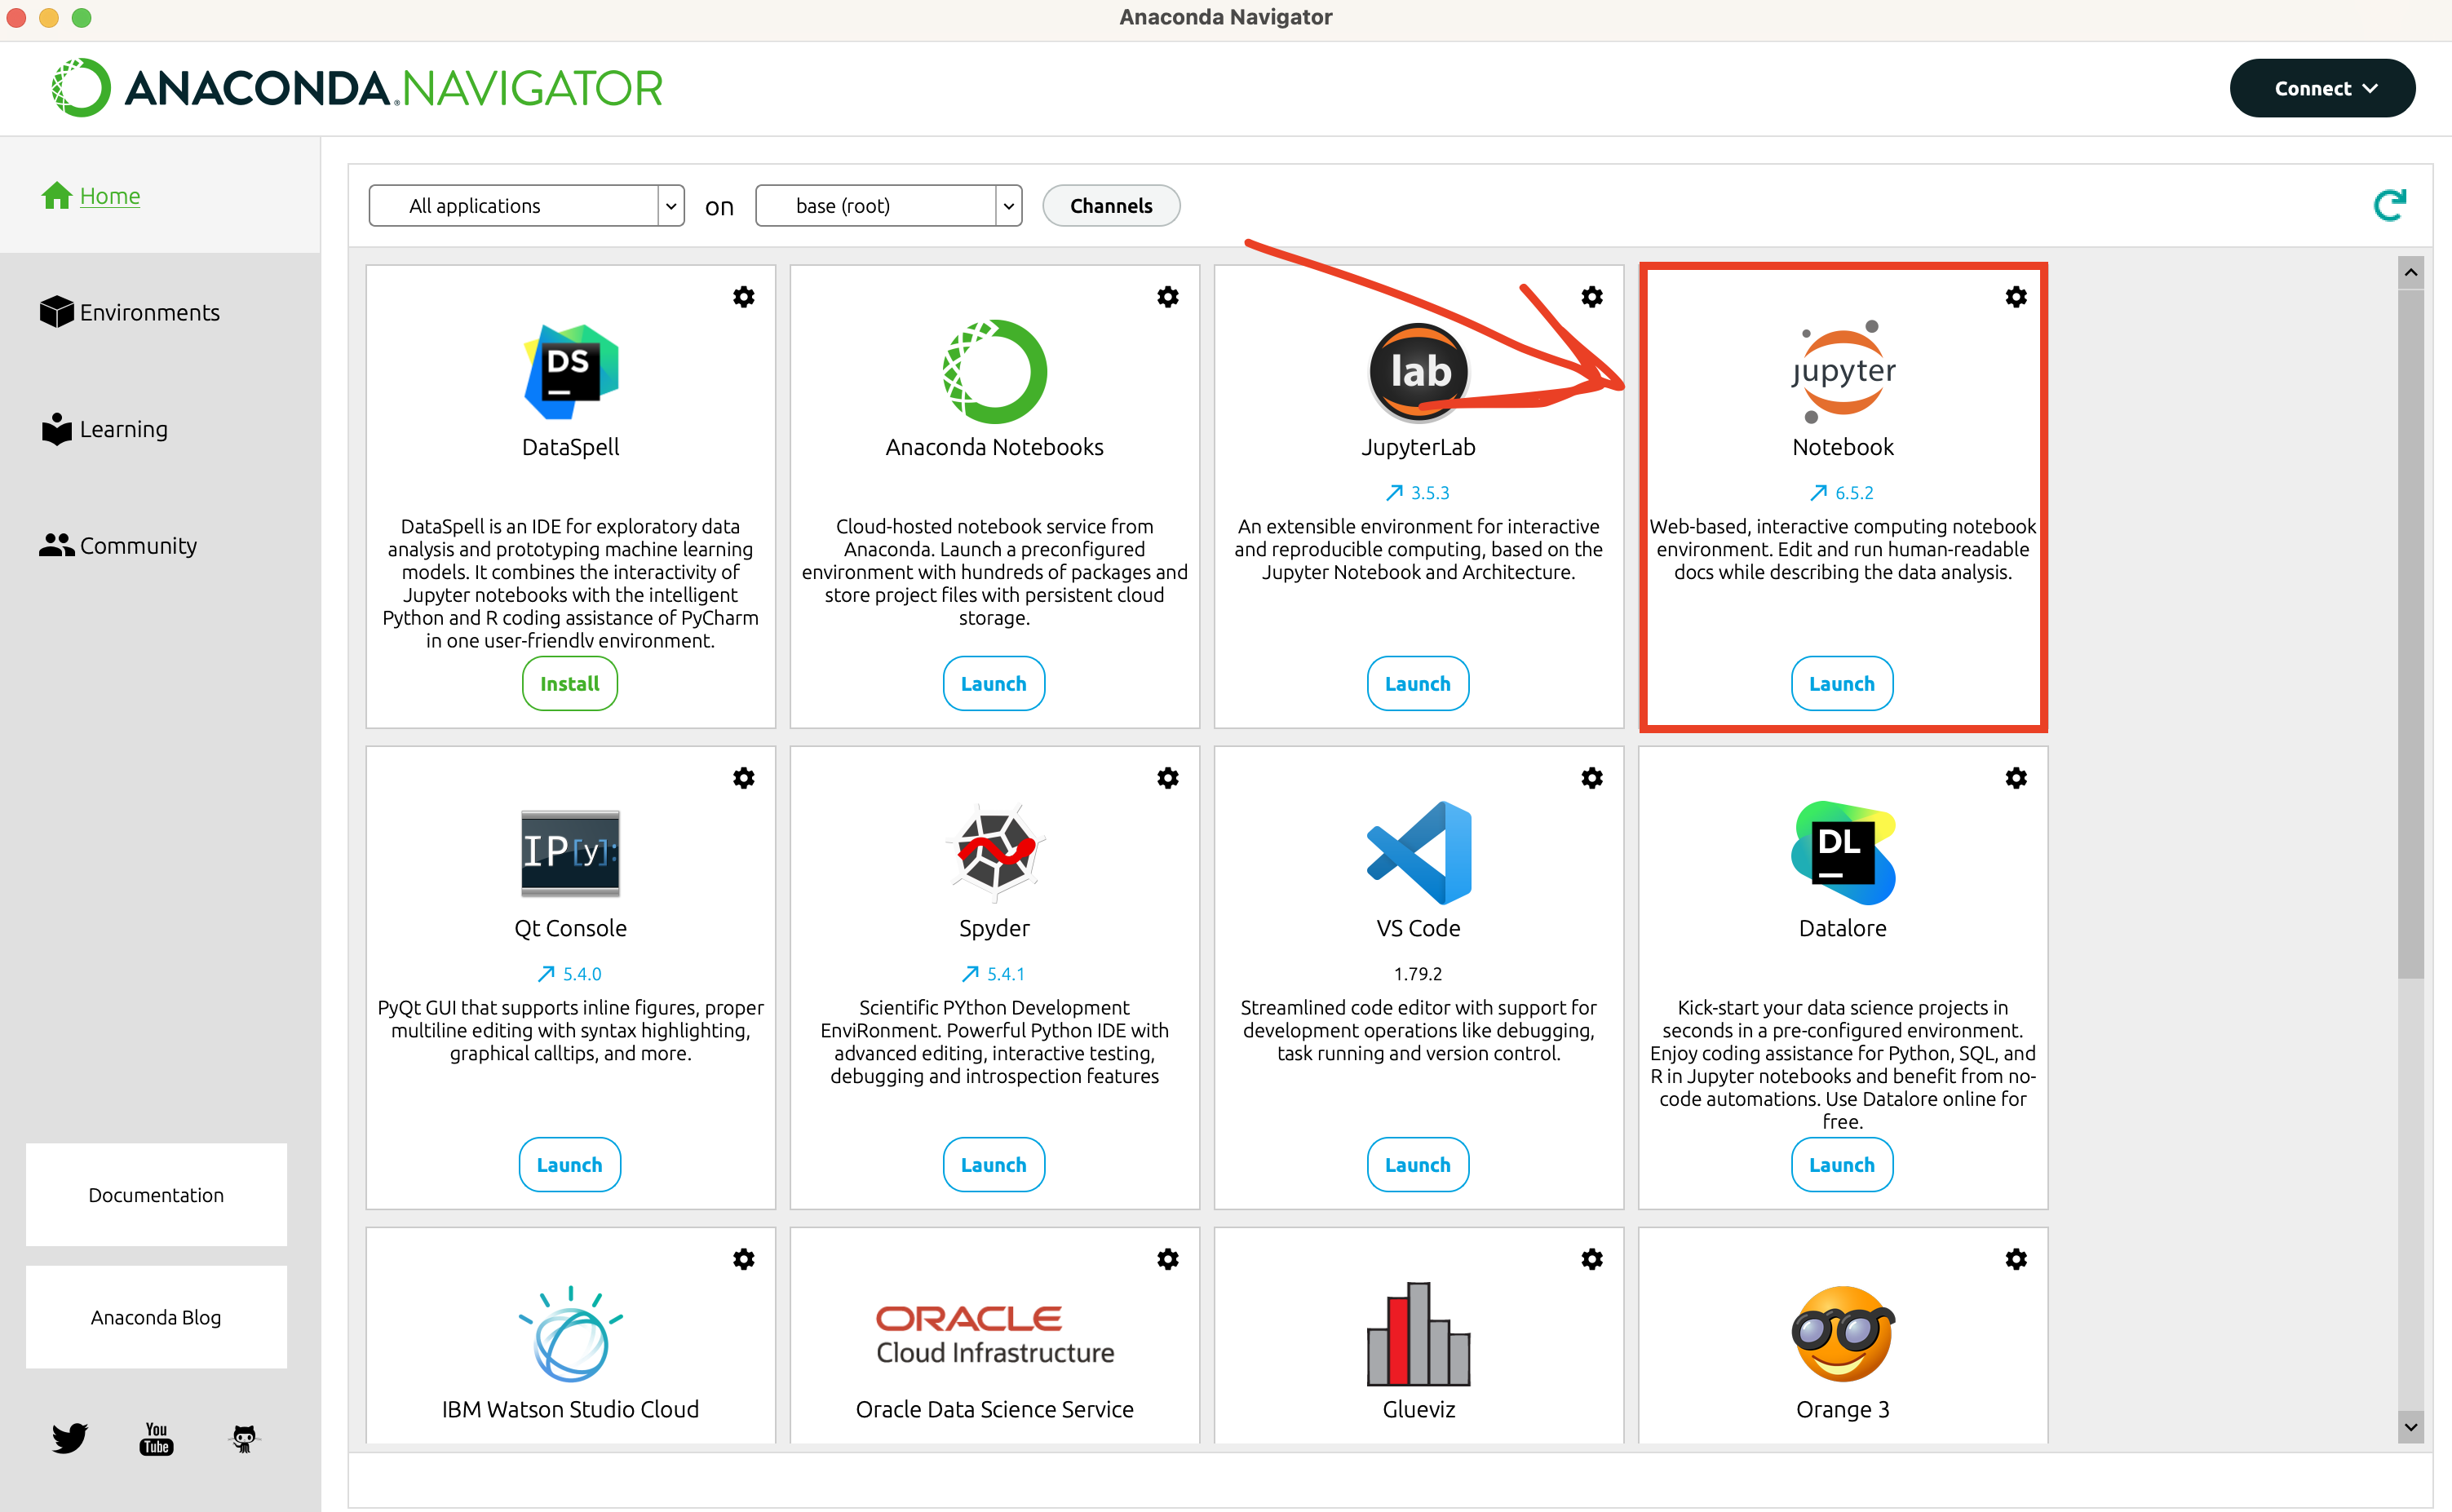Install DataSpell

click(569, 684)
